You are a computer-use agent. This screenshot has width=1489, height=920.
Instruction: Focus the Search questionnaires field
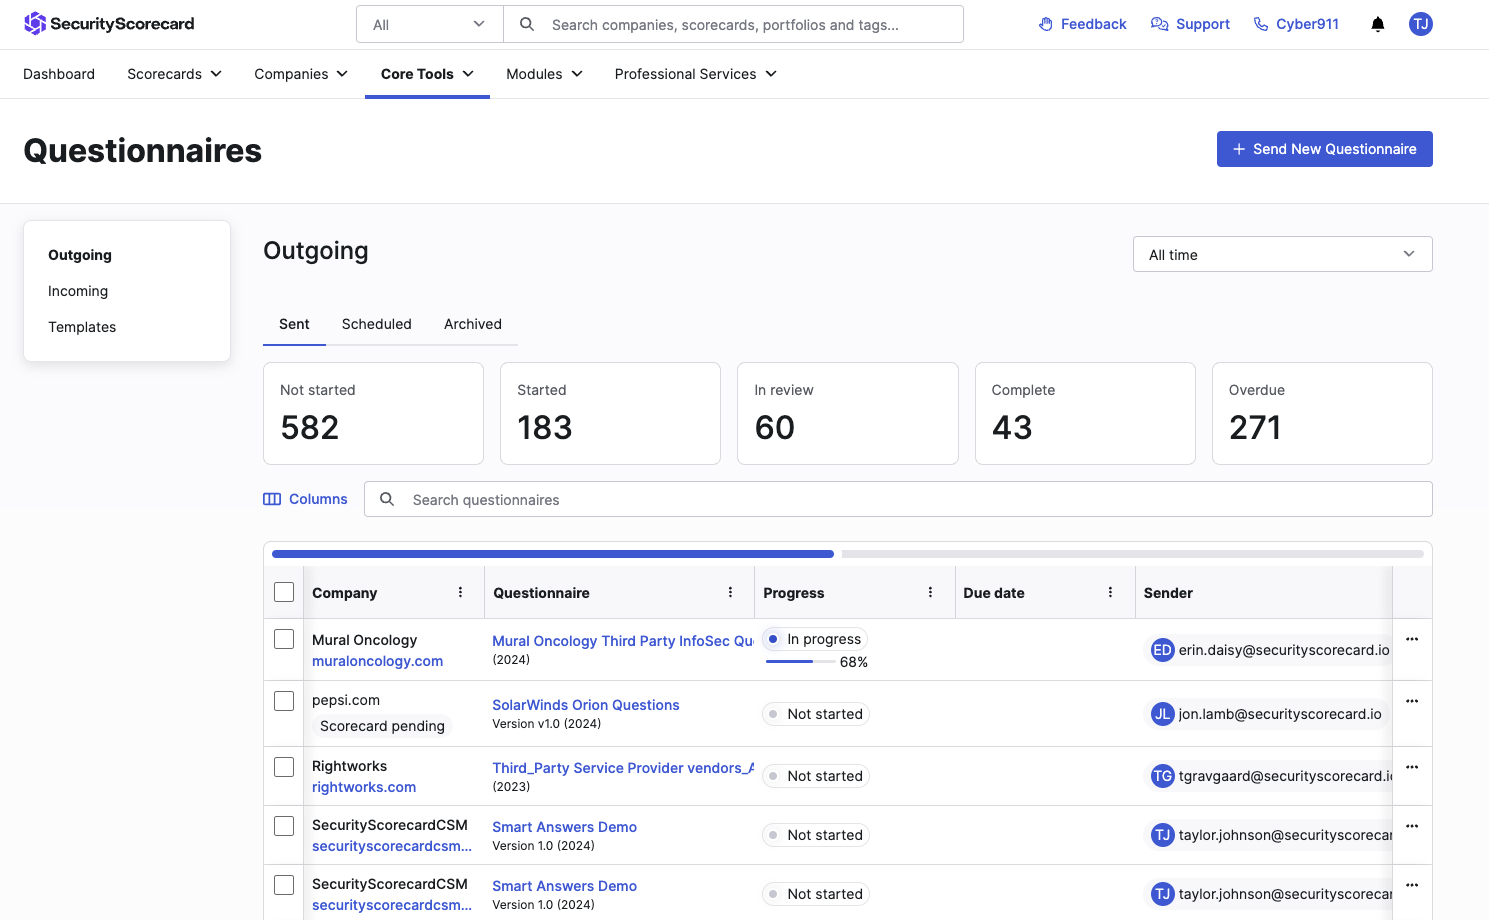click(898, 499)
